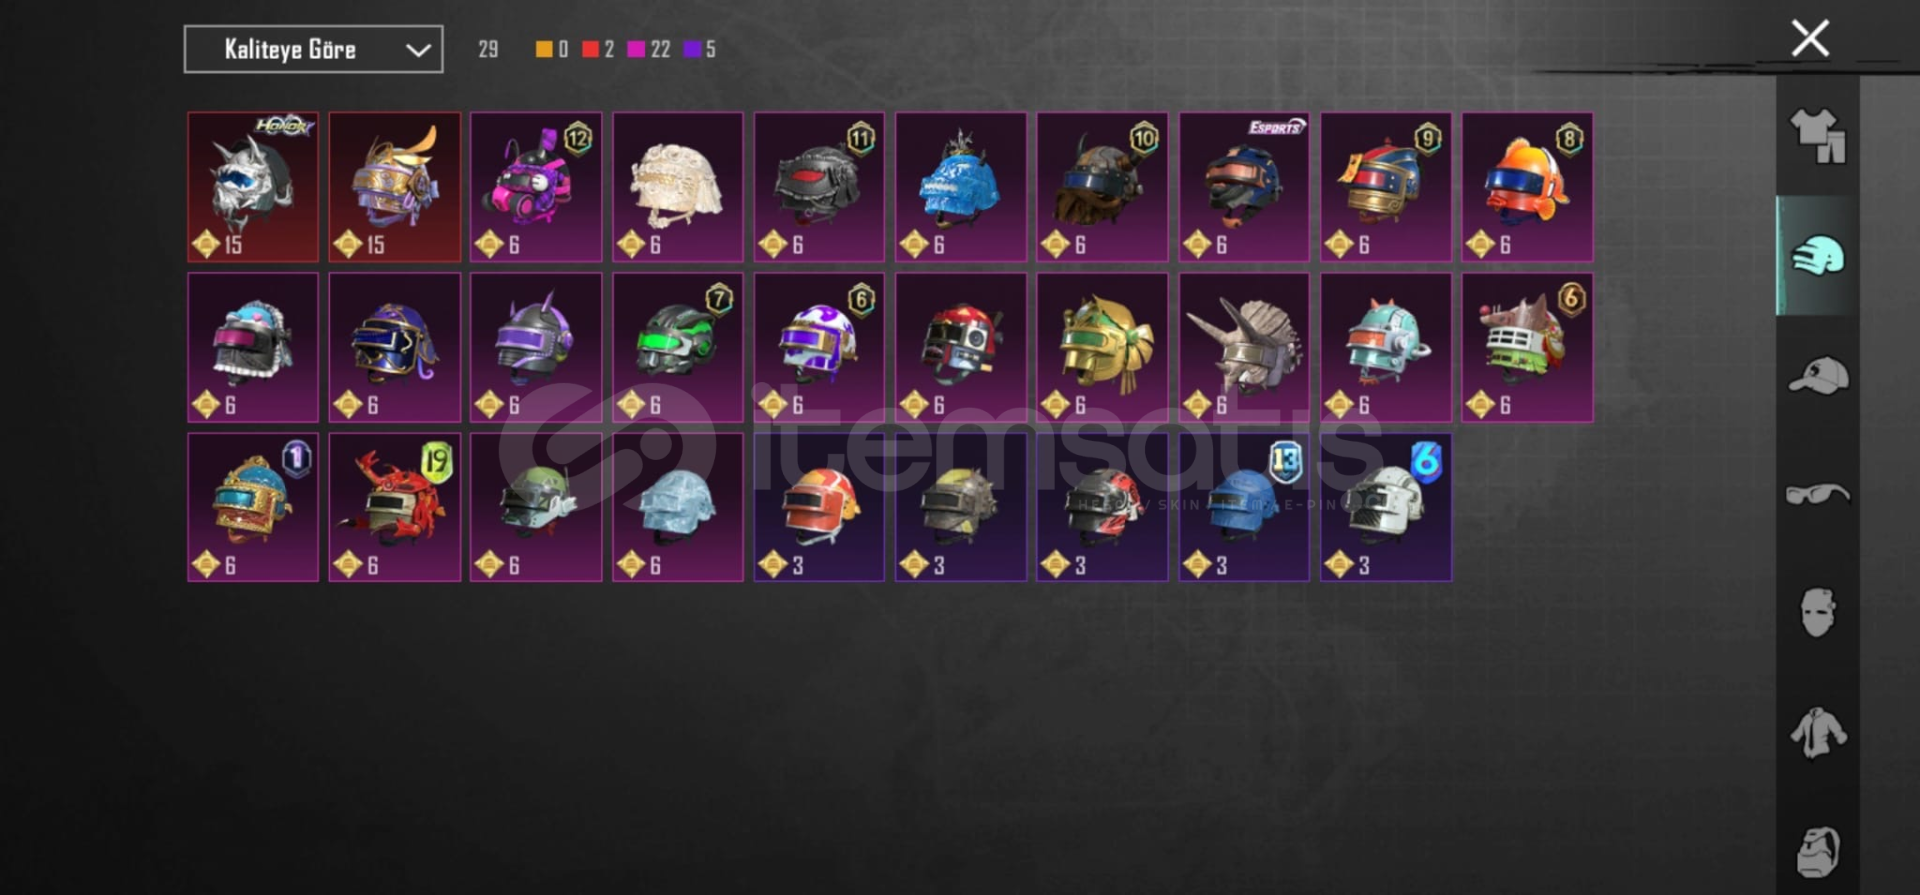Click the dropdown chevron arrow
This screenshot has height=895, width=1920.
(418, 50)
